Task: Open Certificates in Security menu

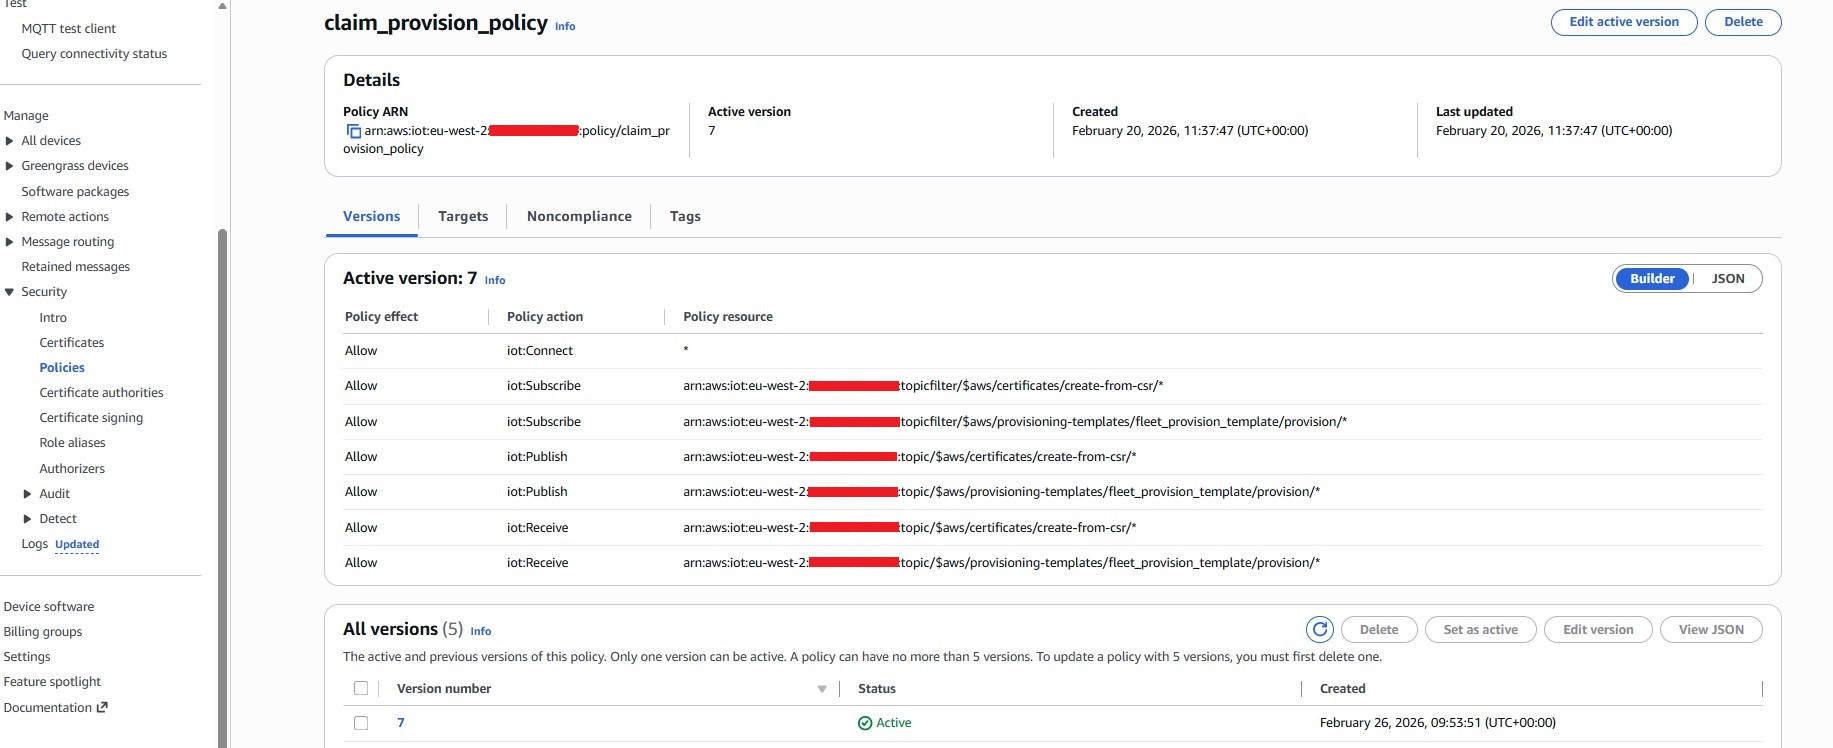Action: [71, 342]
